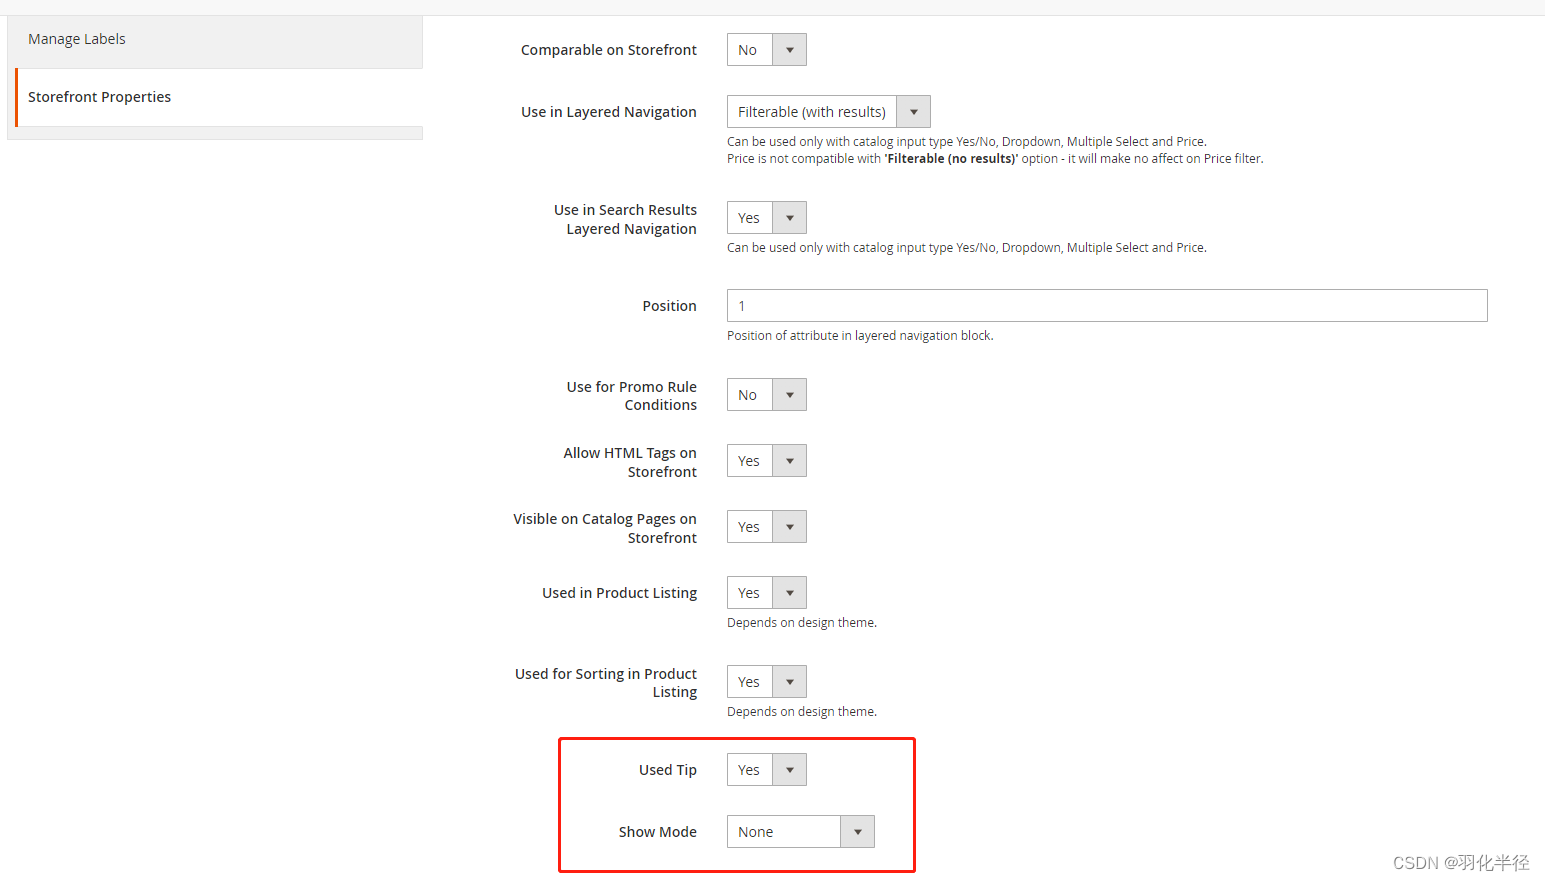Switch to the Manage Labels tab
Viewport: 1545px width, 881px height.
pos(77,38)
